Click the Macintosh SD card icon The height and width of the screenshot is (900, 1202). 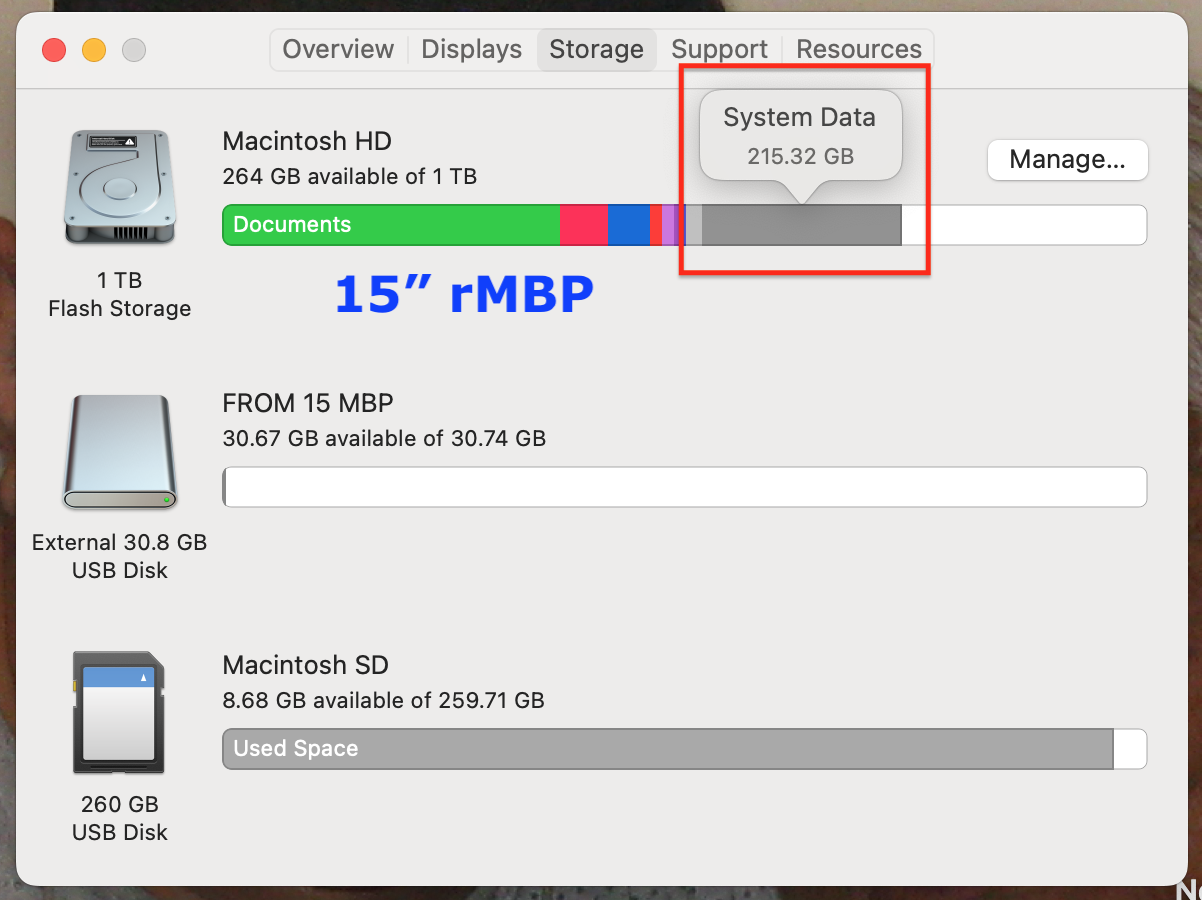[119, 713]
